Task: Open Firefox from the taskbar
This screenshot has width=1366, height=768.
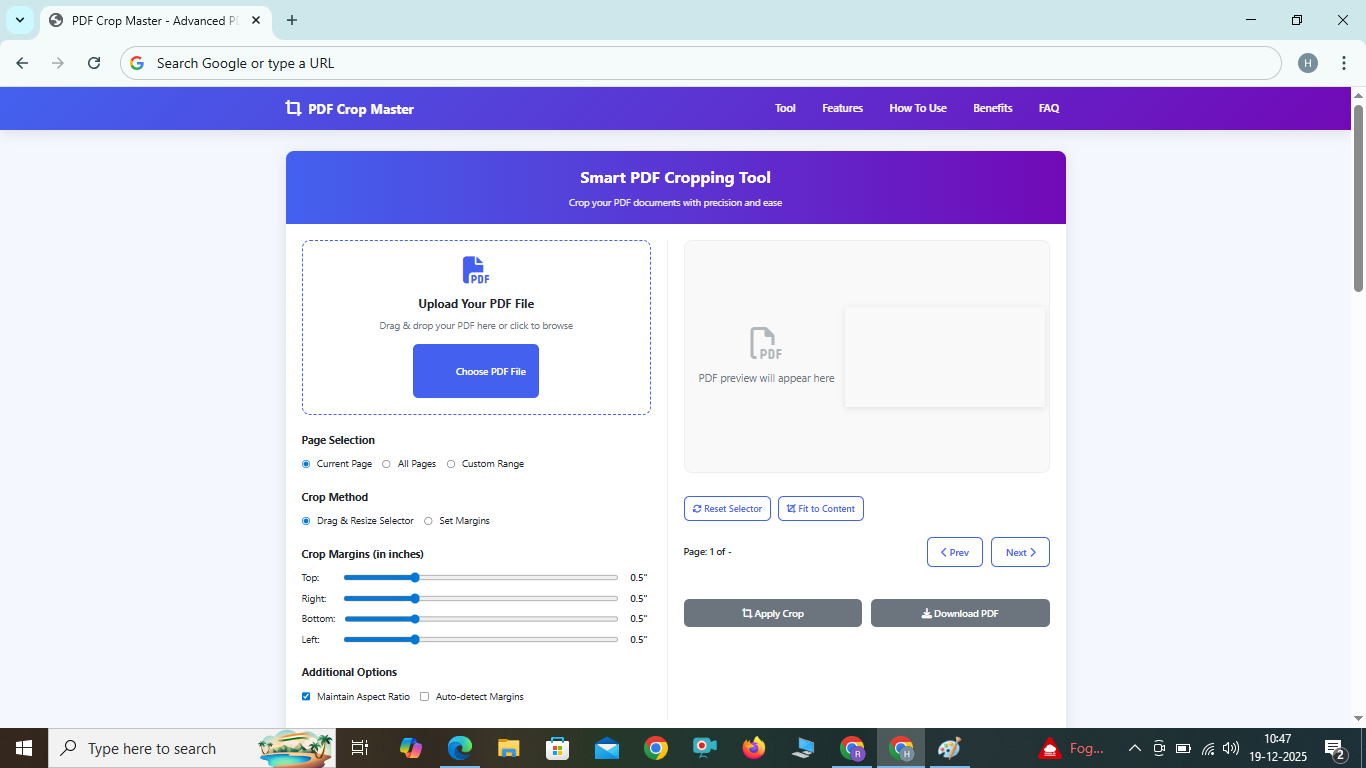Action: coord(753,747)
